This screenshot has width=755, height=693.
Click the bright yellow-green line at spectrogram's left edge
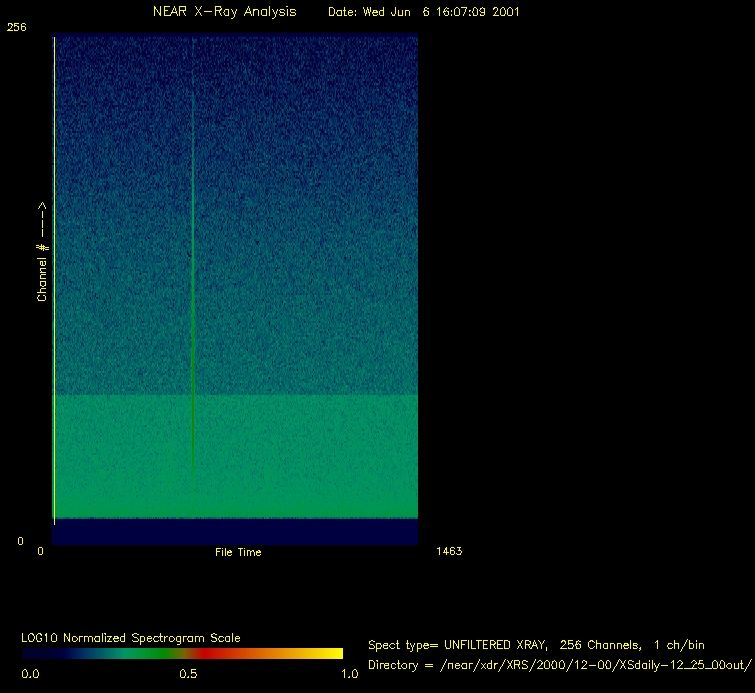pos(54,280)
